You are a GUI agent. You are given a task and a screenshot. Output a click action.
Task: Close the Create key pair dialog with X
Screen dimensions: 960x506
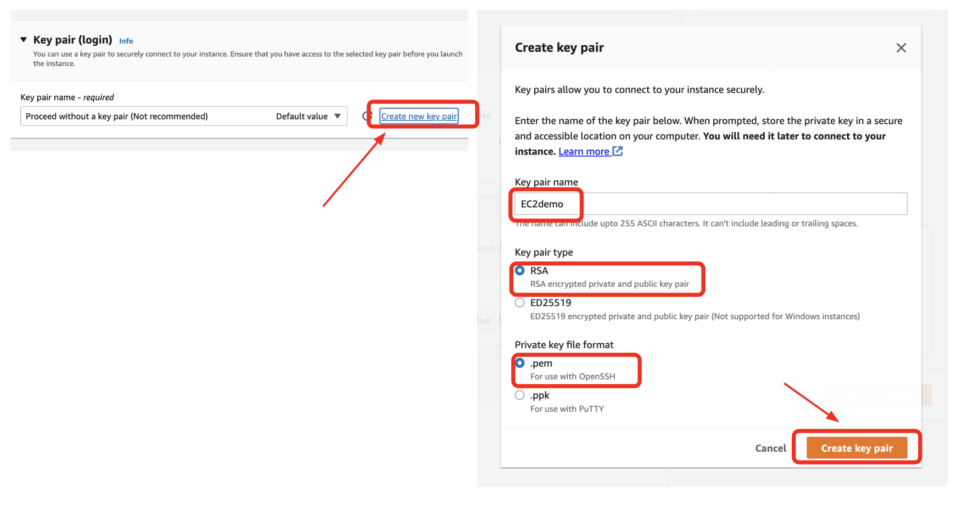(x=901, y=47)
